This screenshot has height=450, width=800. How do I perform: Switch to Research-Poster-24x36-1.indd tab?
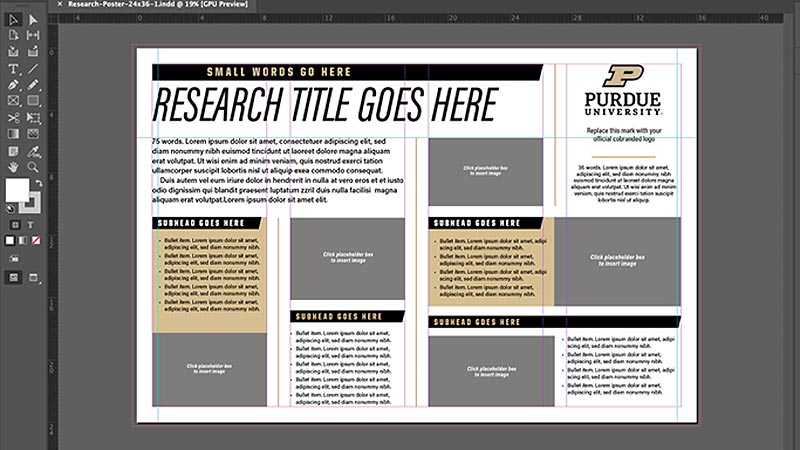pos(158,4)
